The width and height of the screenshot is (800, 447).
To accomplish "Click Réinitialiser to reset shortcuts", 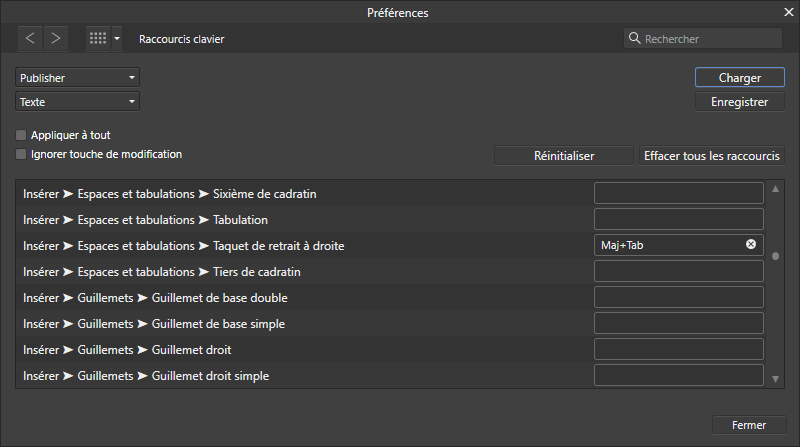I will click(x=564, y=156).
